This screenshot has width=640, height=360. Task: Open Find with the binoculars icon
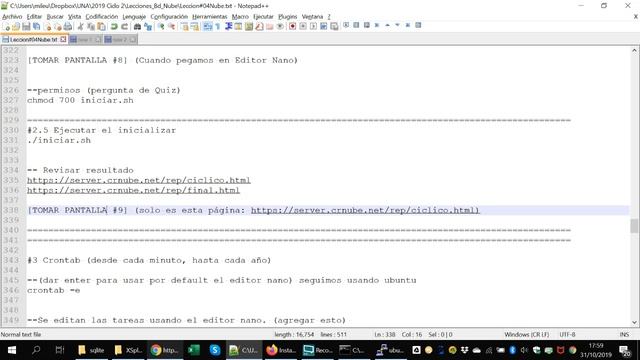point(138,27)
